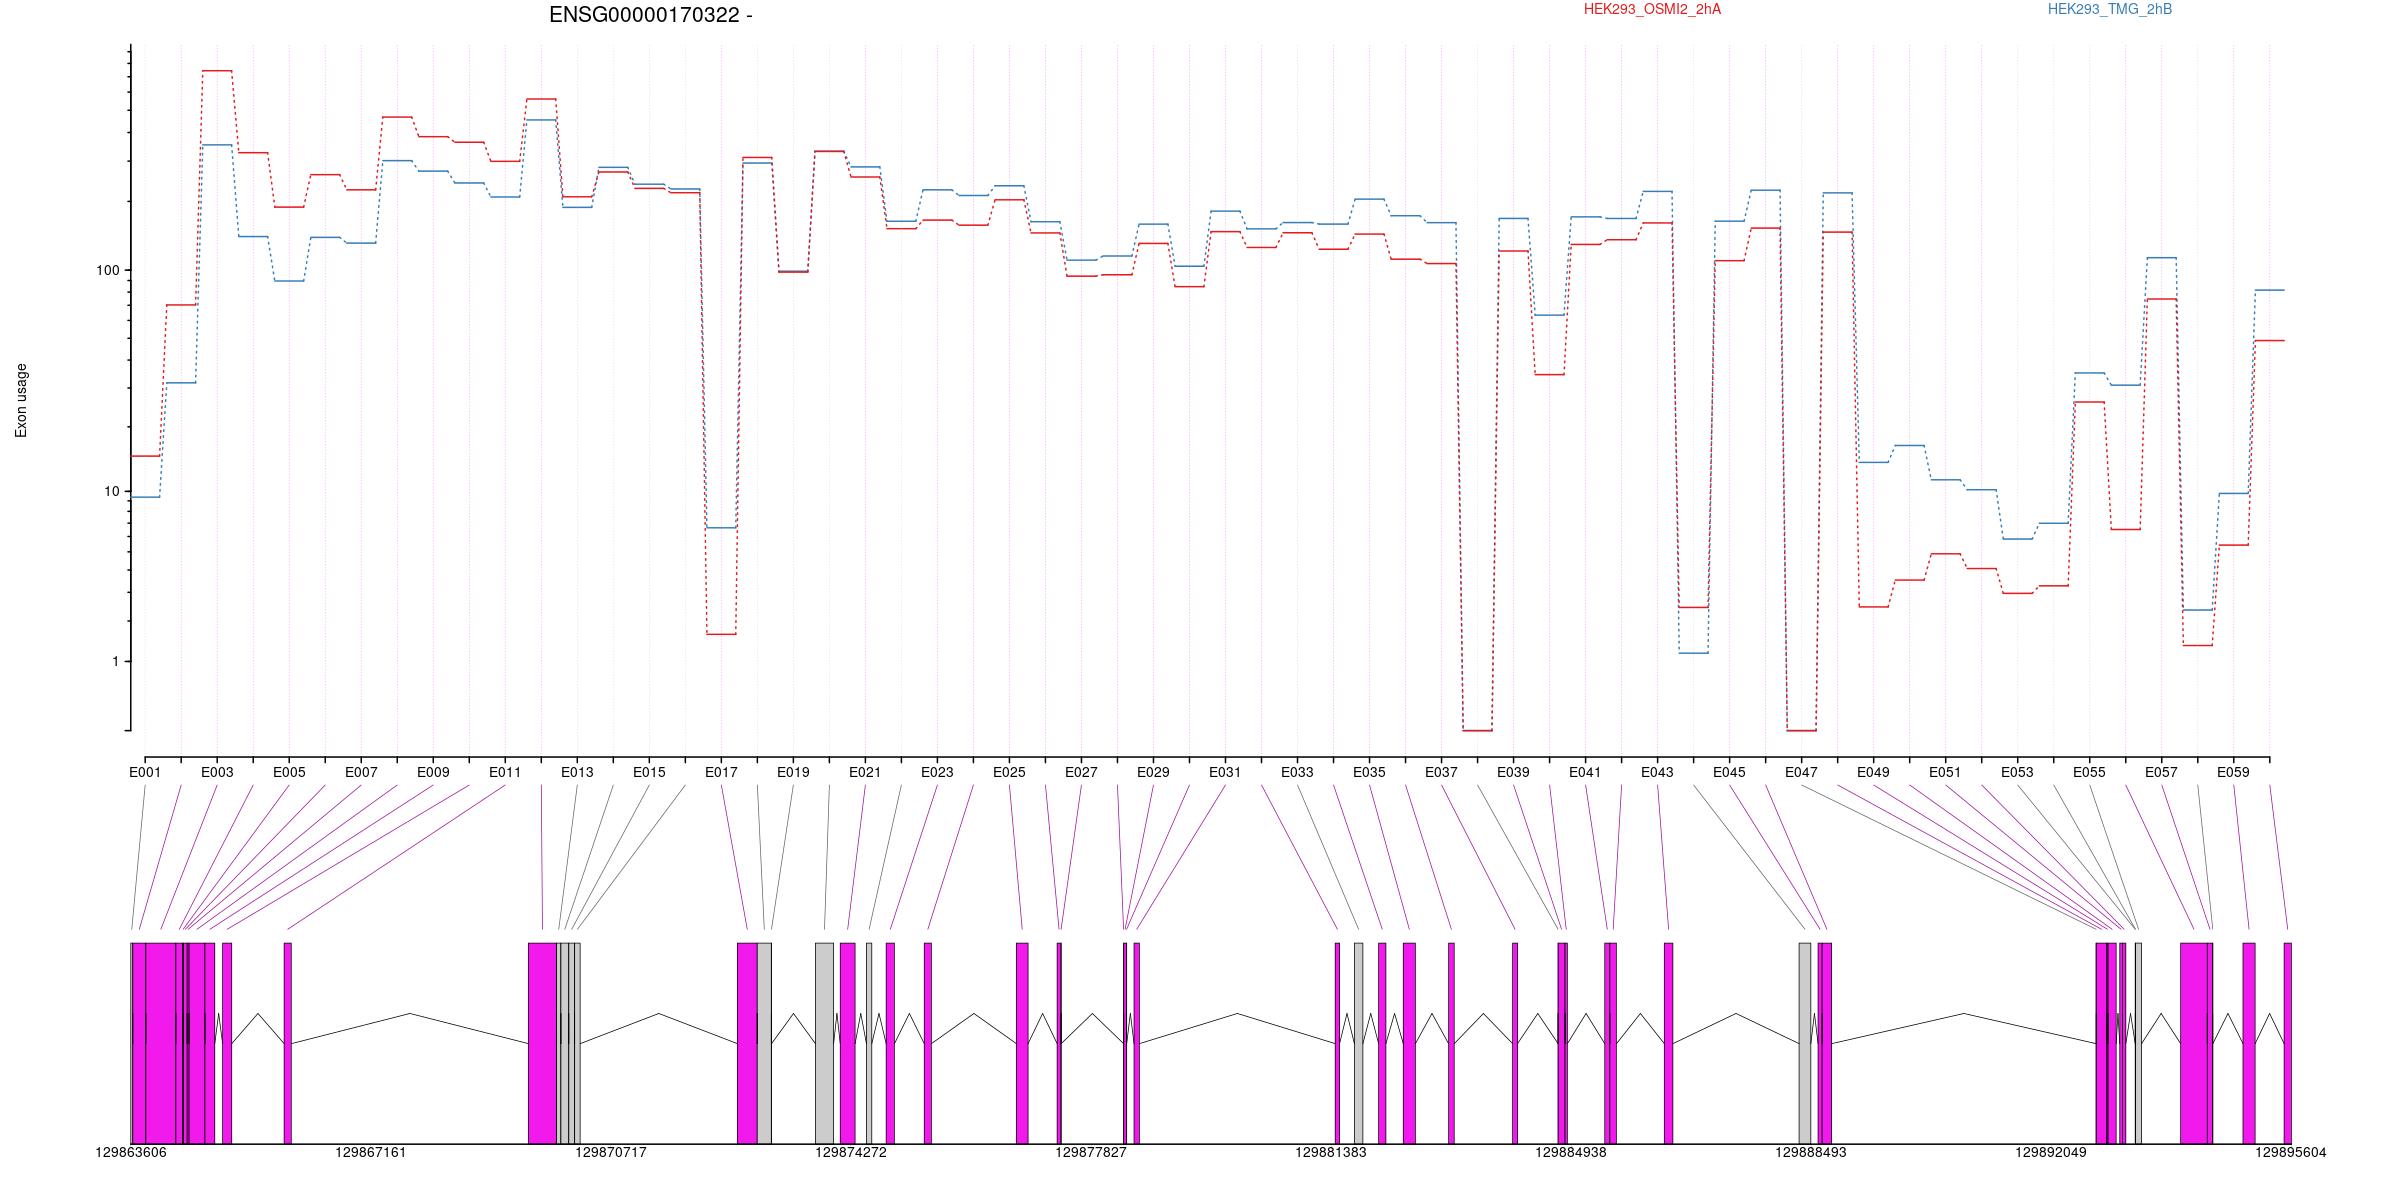This screenshot has height=1200, width=2400.
Task: Click the wide gray exon block near 129874272
Action: pos(824,1043)
